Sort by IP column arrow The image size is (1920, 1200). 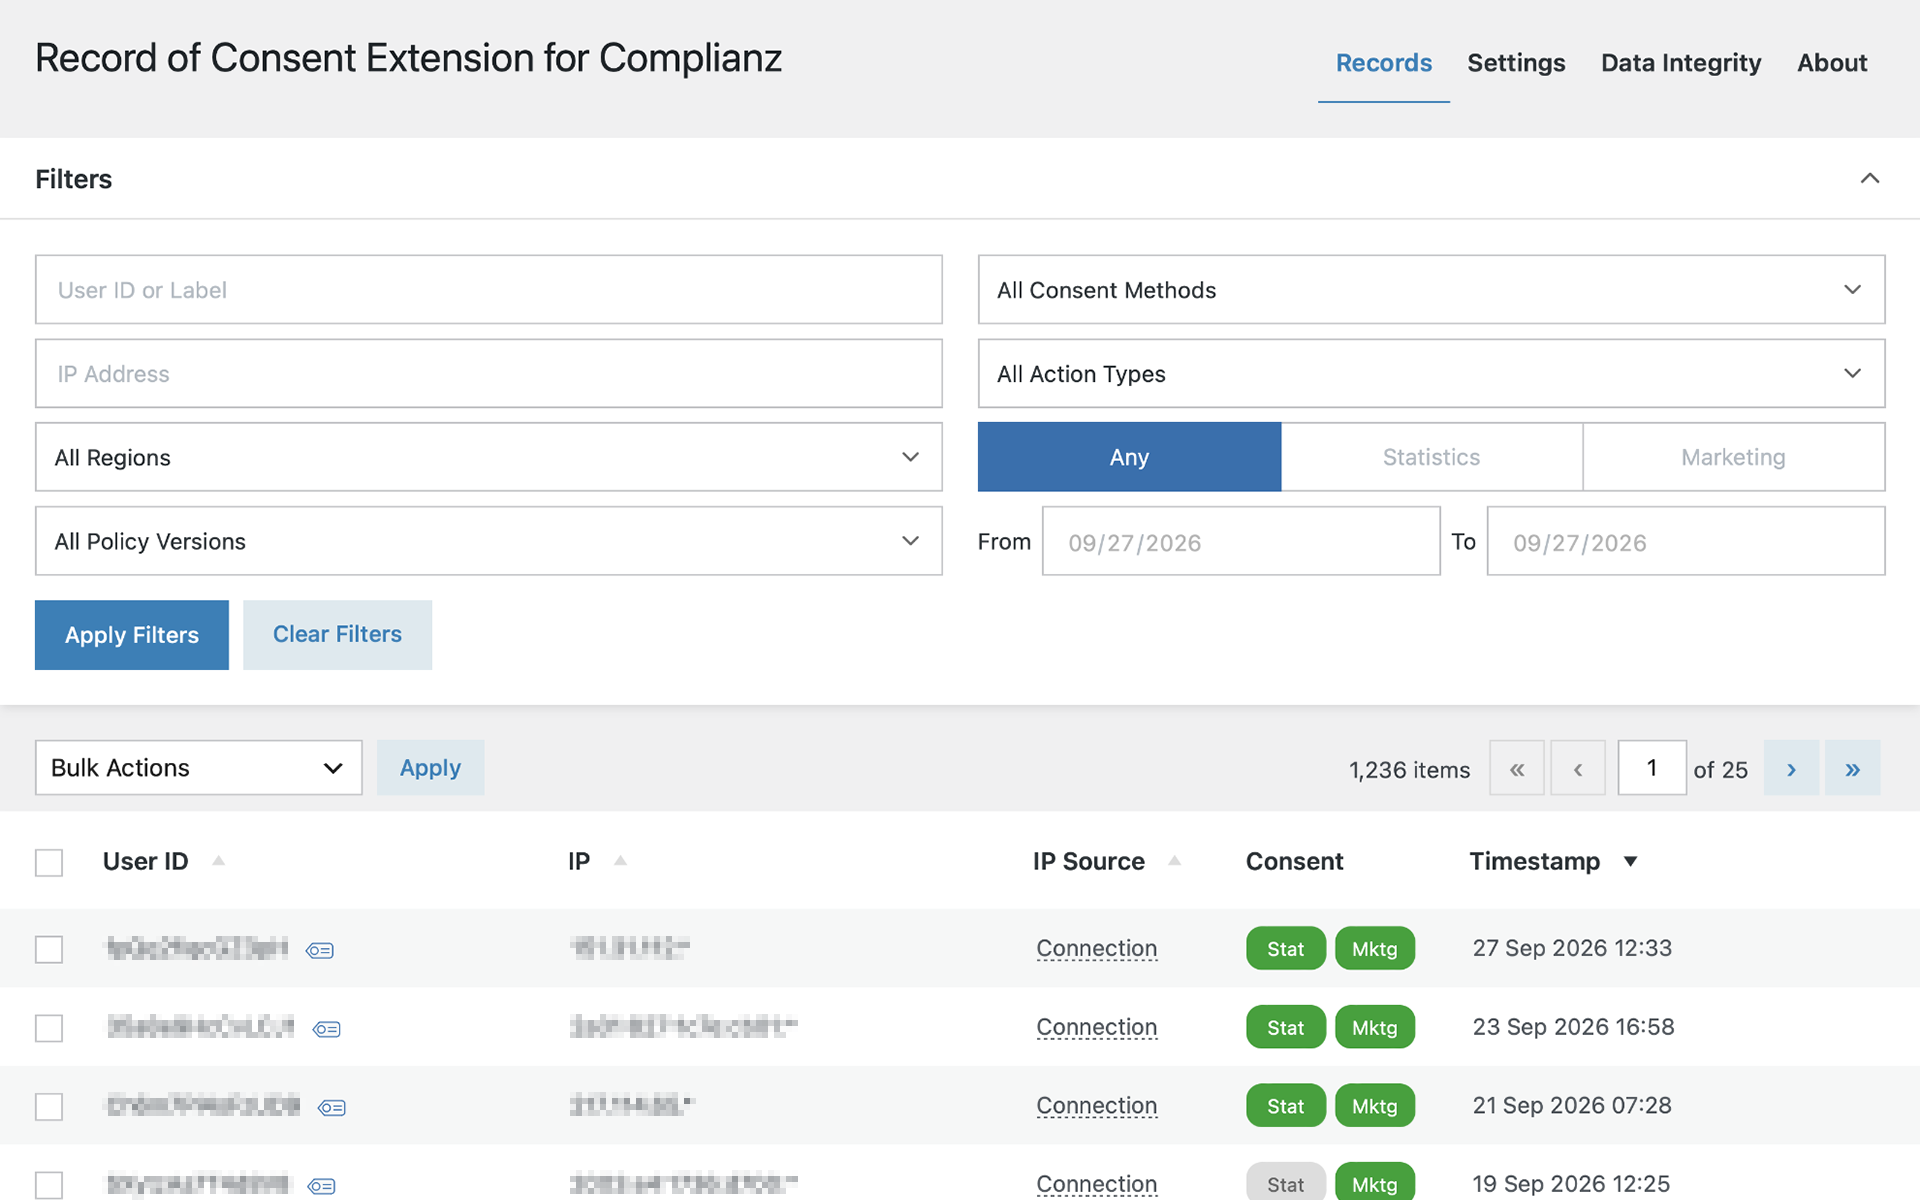(x=620, y=861)
